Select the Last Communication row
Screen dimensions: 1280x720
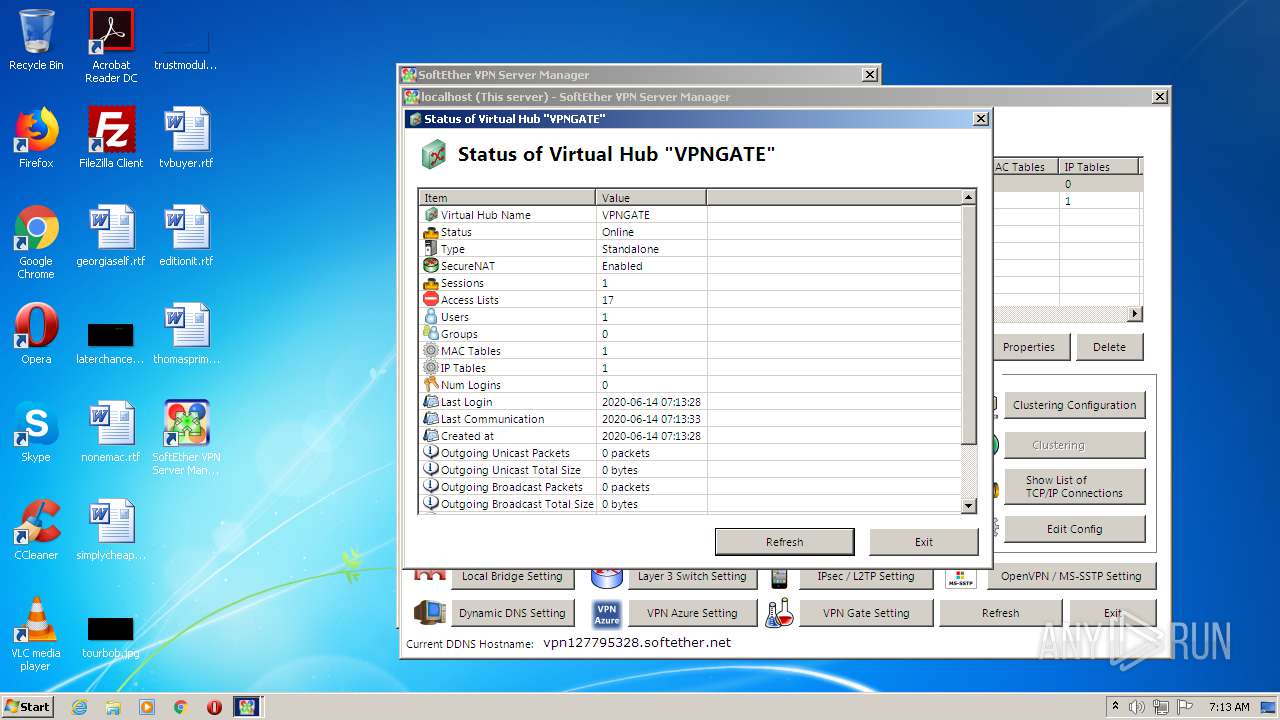(x=689, y=418)
